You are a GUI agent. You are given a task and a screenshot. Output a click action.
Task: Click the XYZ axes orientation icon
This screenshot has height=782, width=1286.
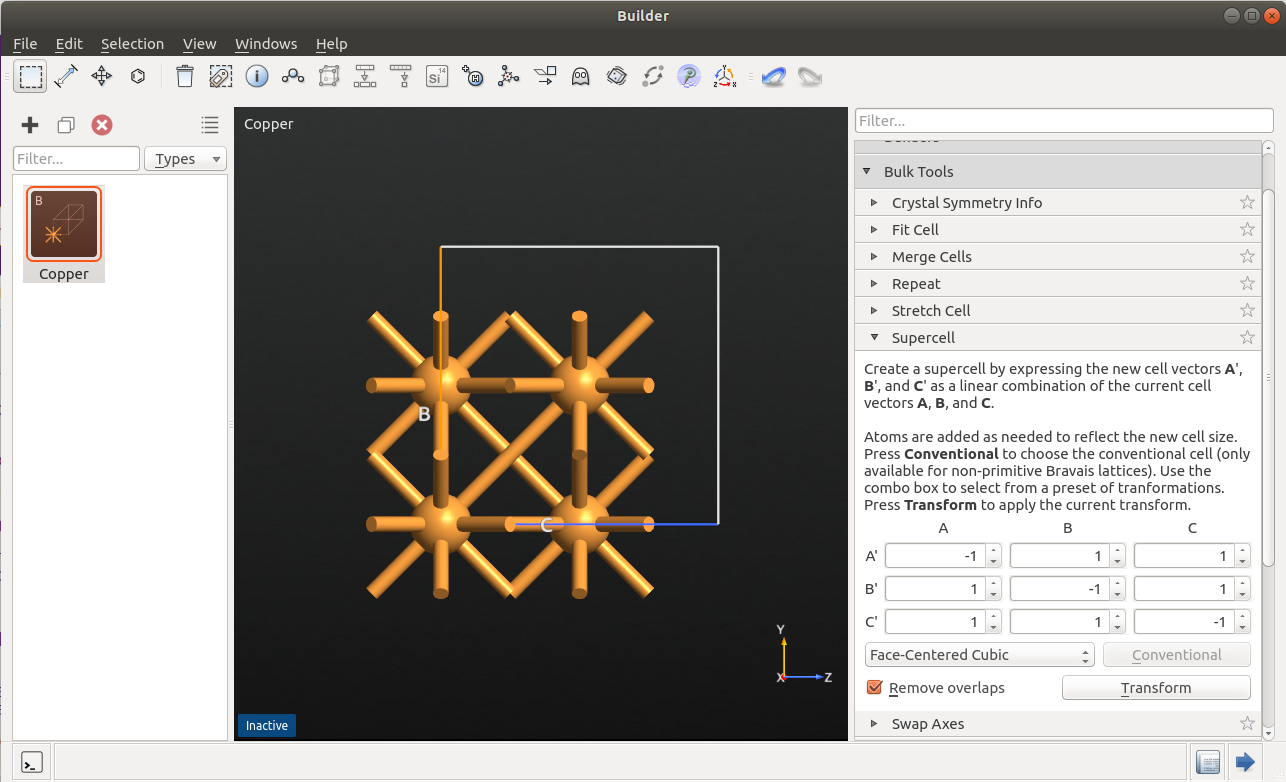tap(724, 76)
